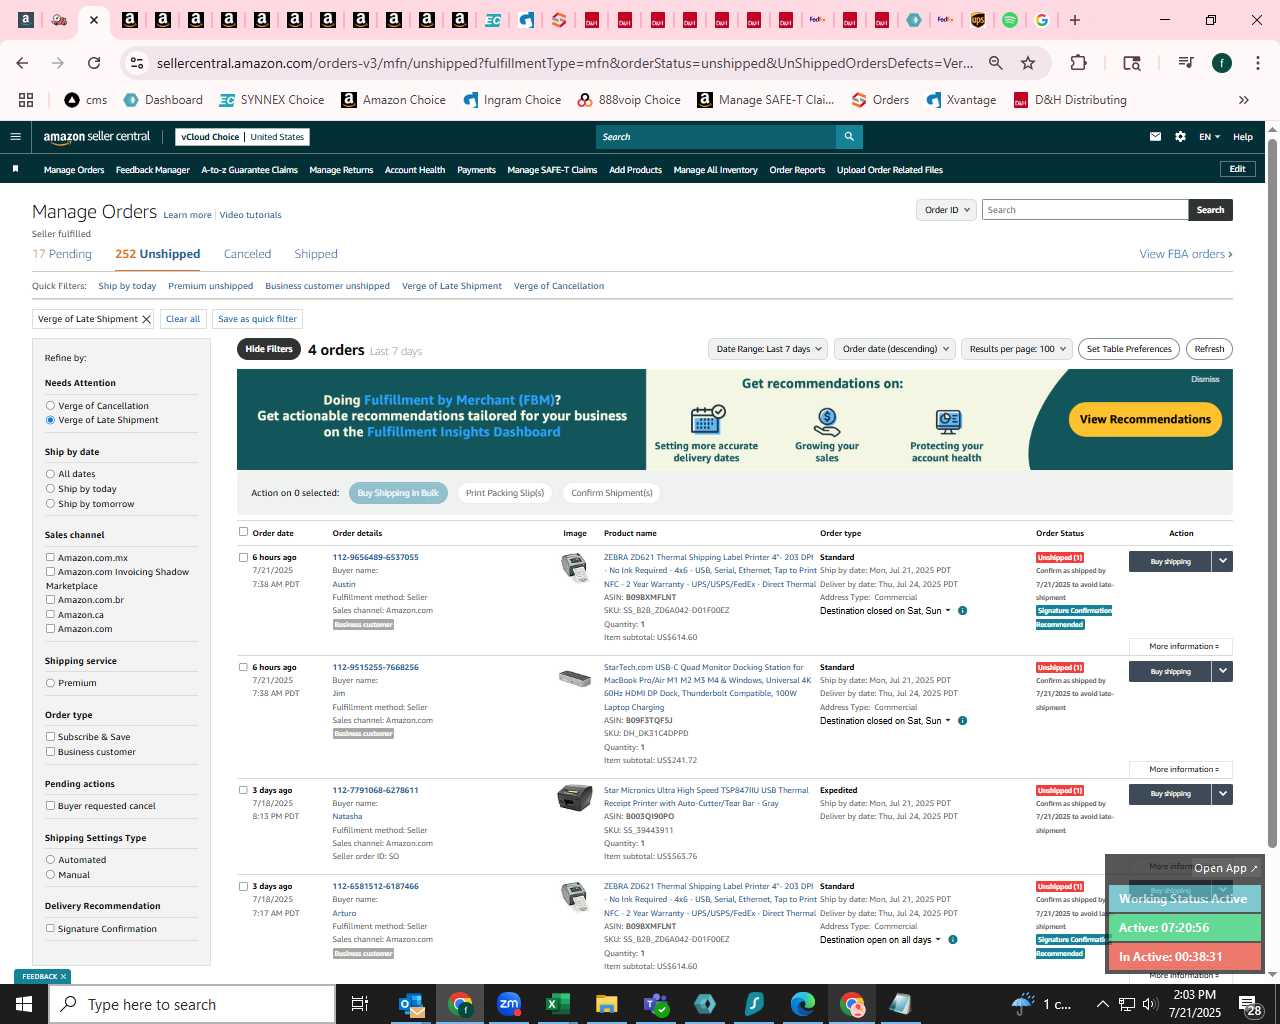
Task: Click the Hide Filters button
Action: (x=269, y=349)
